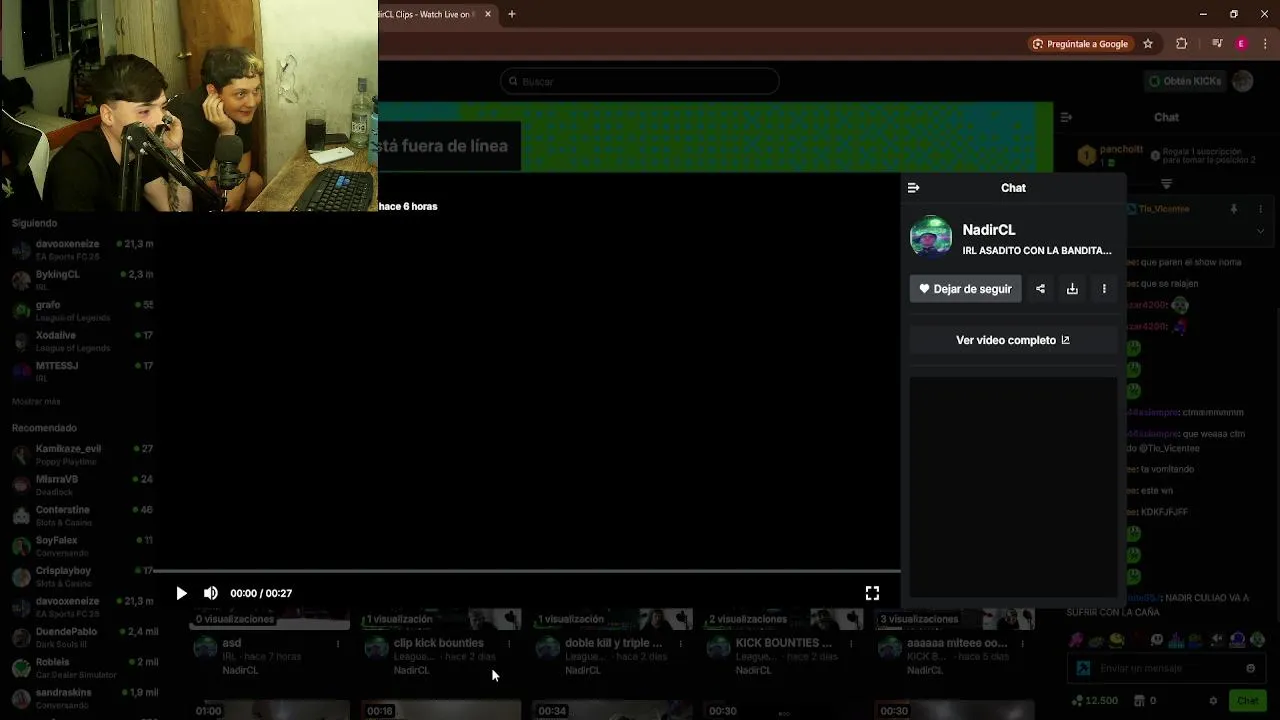Open Chrome three-dot menu
The width and height of the screenshot is (1280, 720).
click(1266, 44)
